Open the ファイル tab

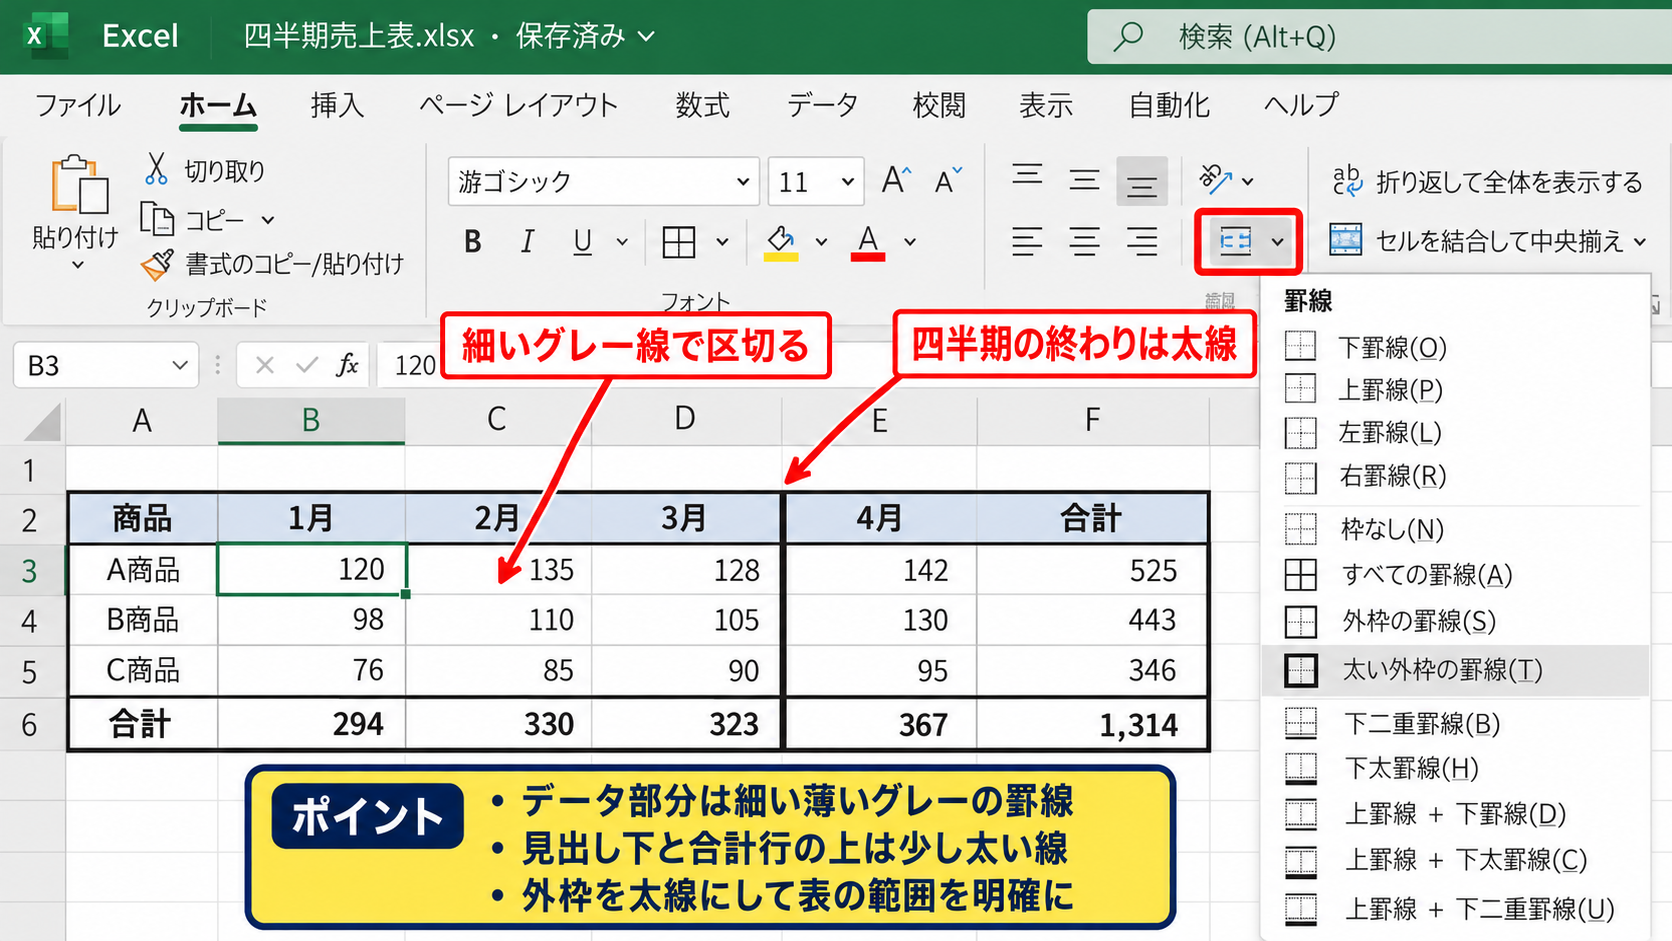coord(77,105)
